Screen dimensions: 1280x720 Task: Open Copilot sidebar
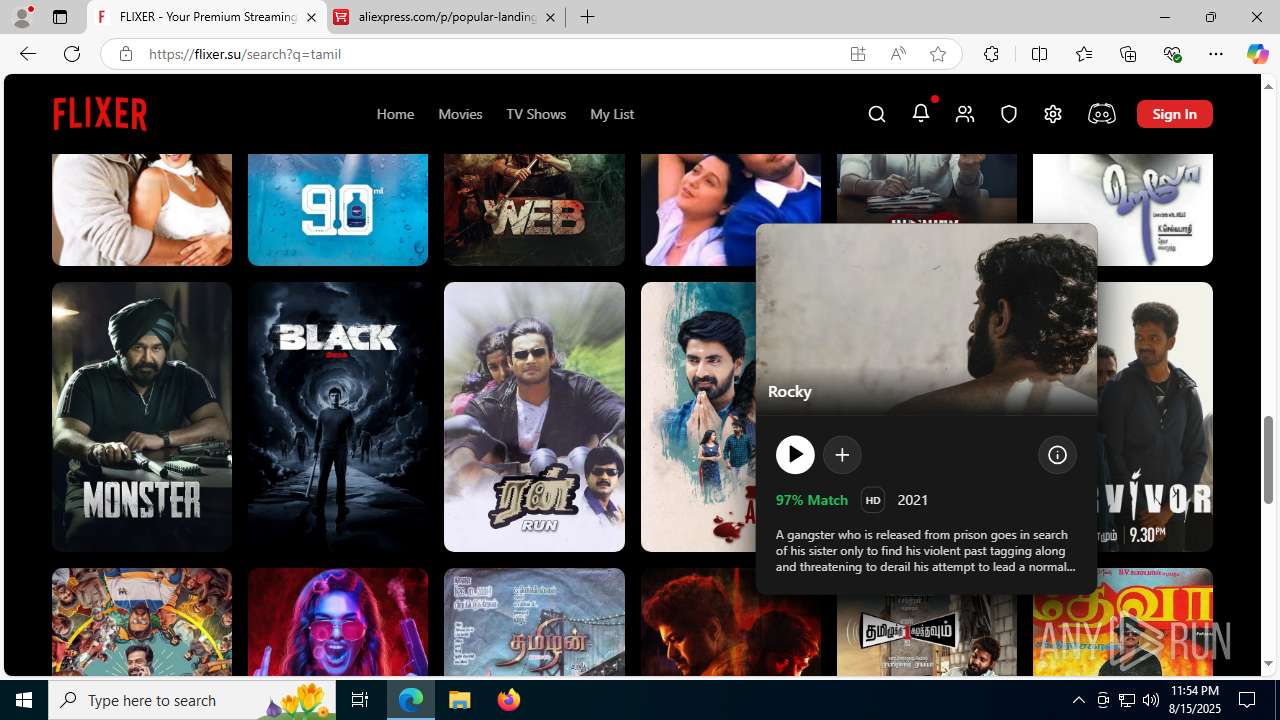(x=1257, y=54)
